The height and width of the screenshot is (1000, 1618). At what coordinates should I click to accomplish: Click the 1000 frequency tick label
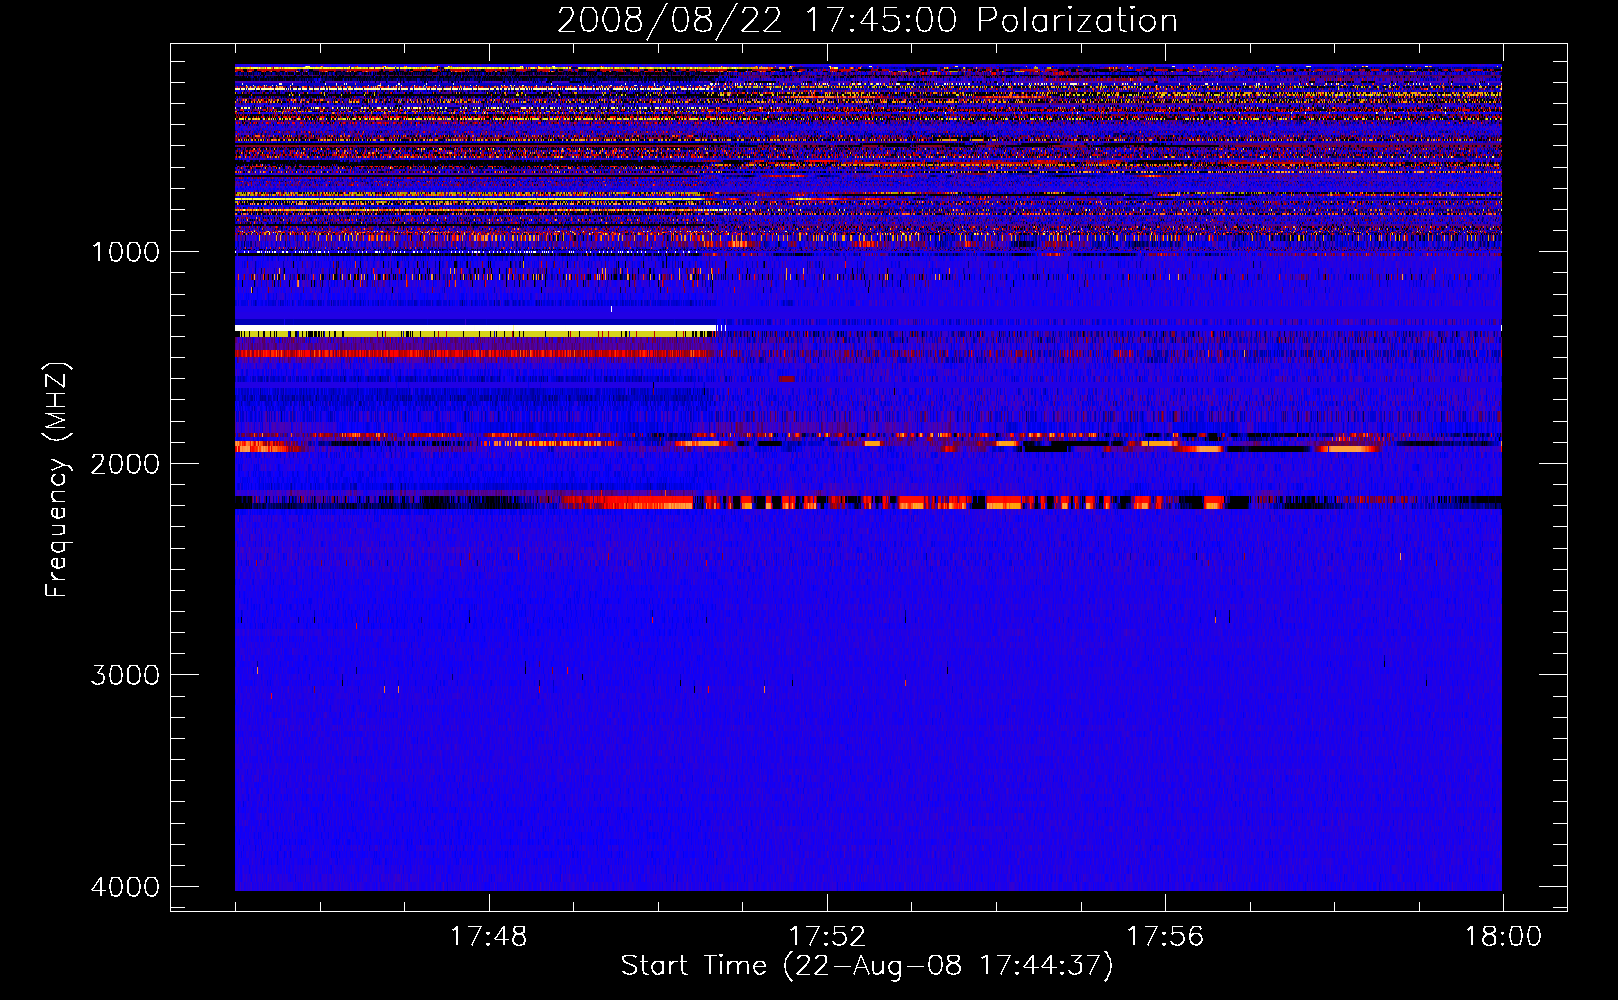pyautogui.click(x=125, y=252)
